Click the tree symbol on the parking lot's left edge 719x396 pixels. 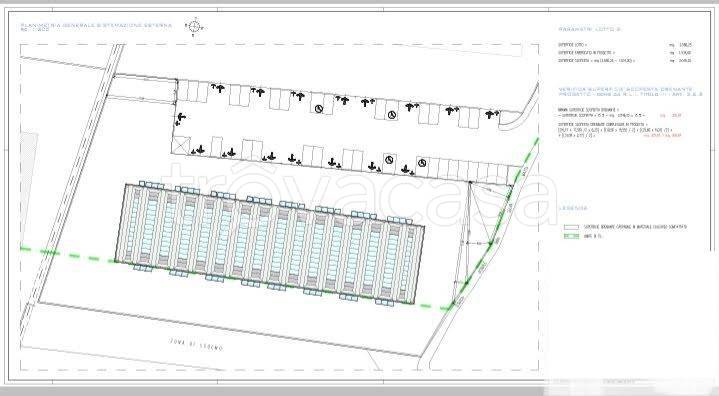pyautogui.click(x=180, y=119)
